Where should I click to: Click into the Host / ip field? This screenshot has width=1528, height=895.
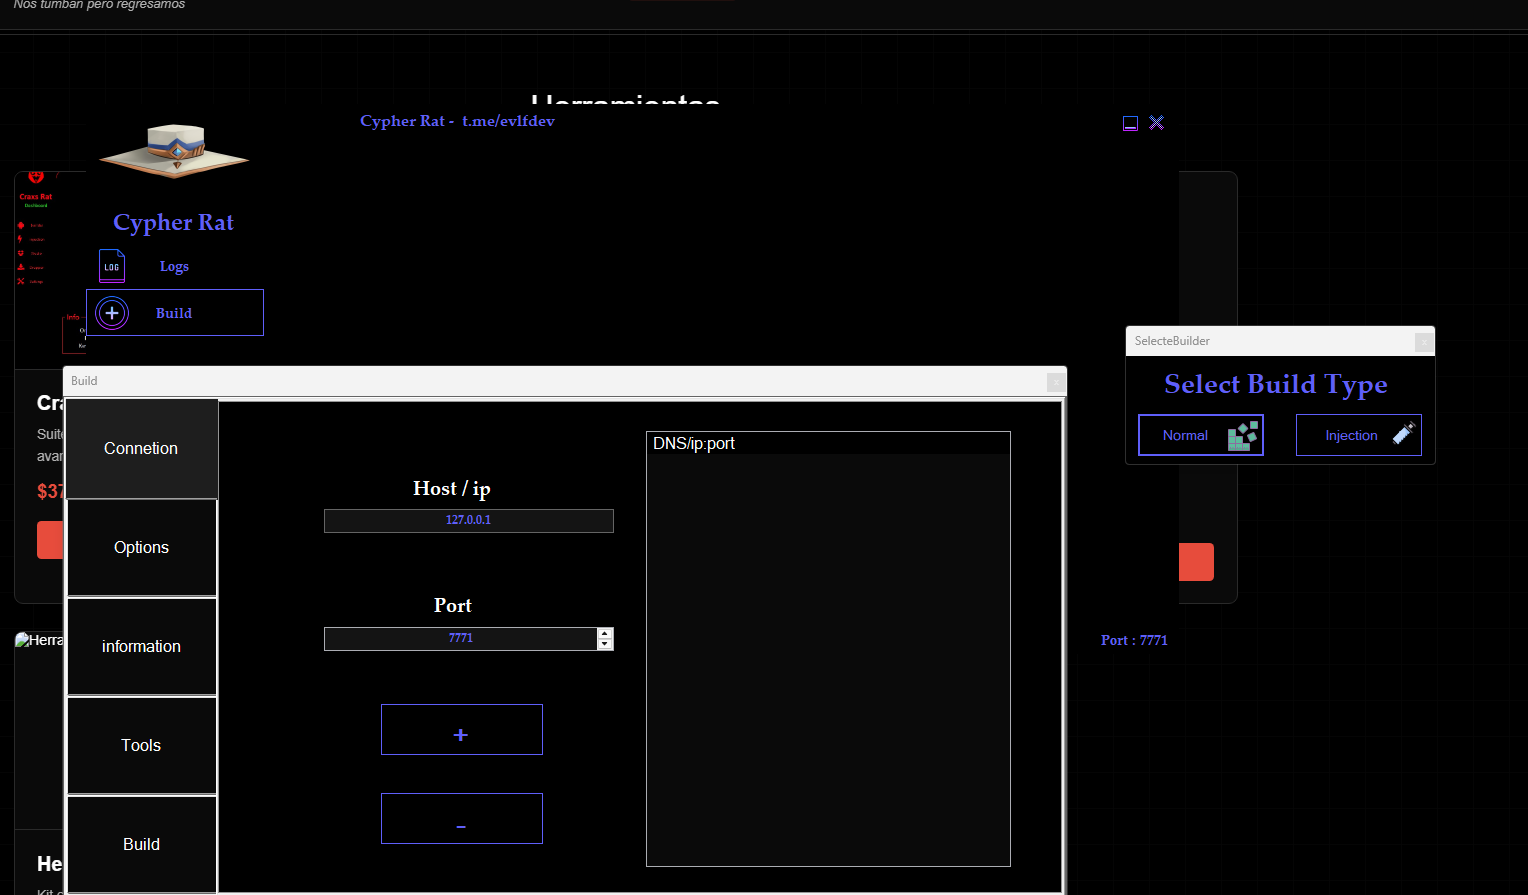(468, 521)
